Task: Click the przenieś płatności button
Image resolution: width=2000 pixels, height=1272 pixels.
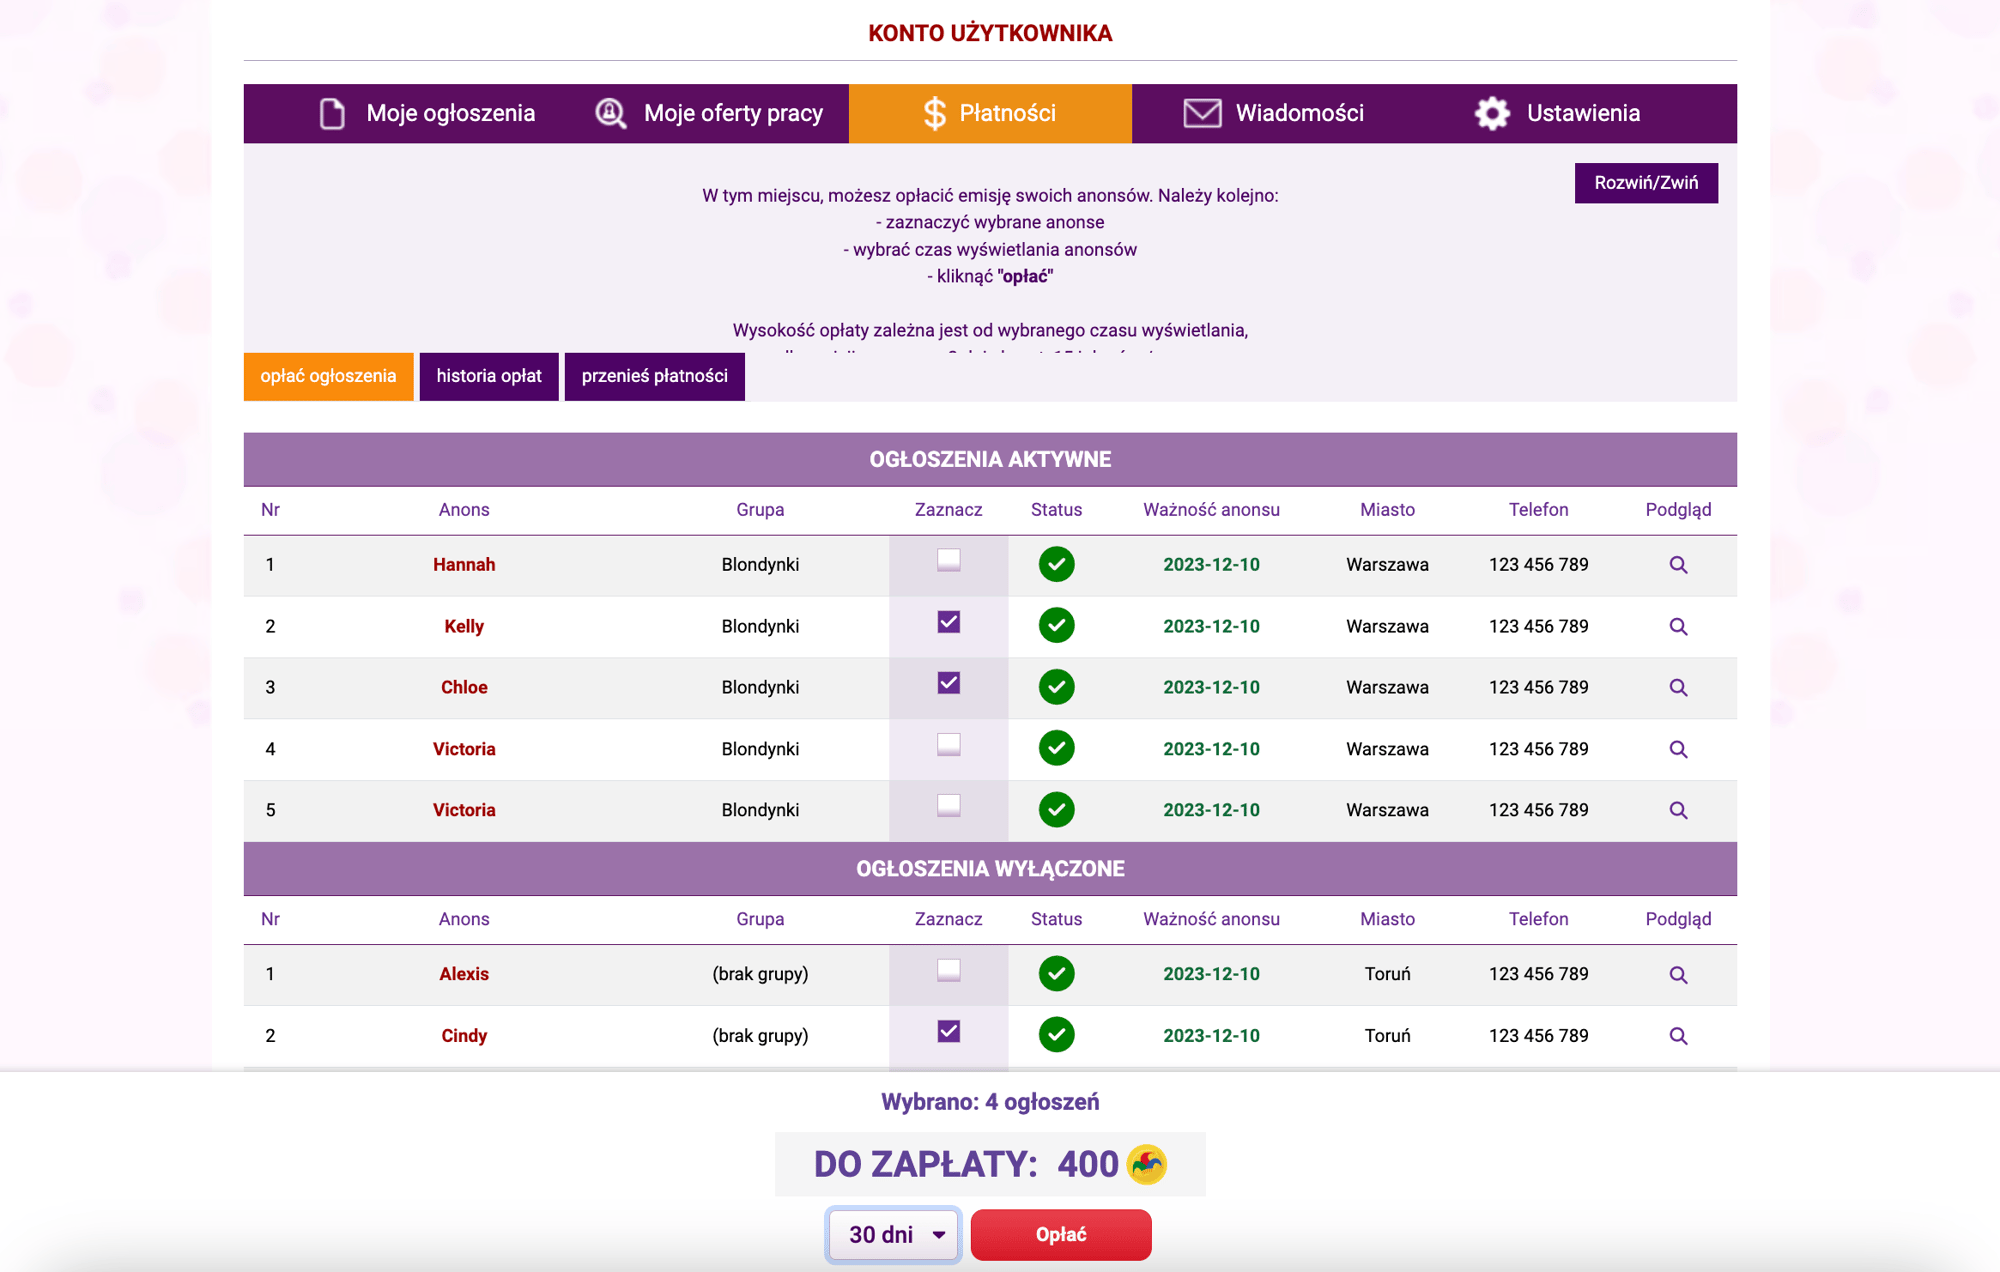Action: pyautogui.click(x=654, y=376)
